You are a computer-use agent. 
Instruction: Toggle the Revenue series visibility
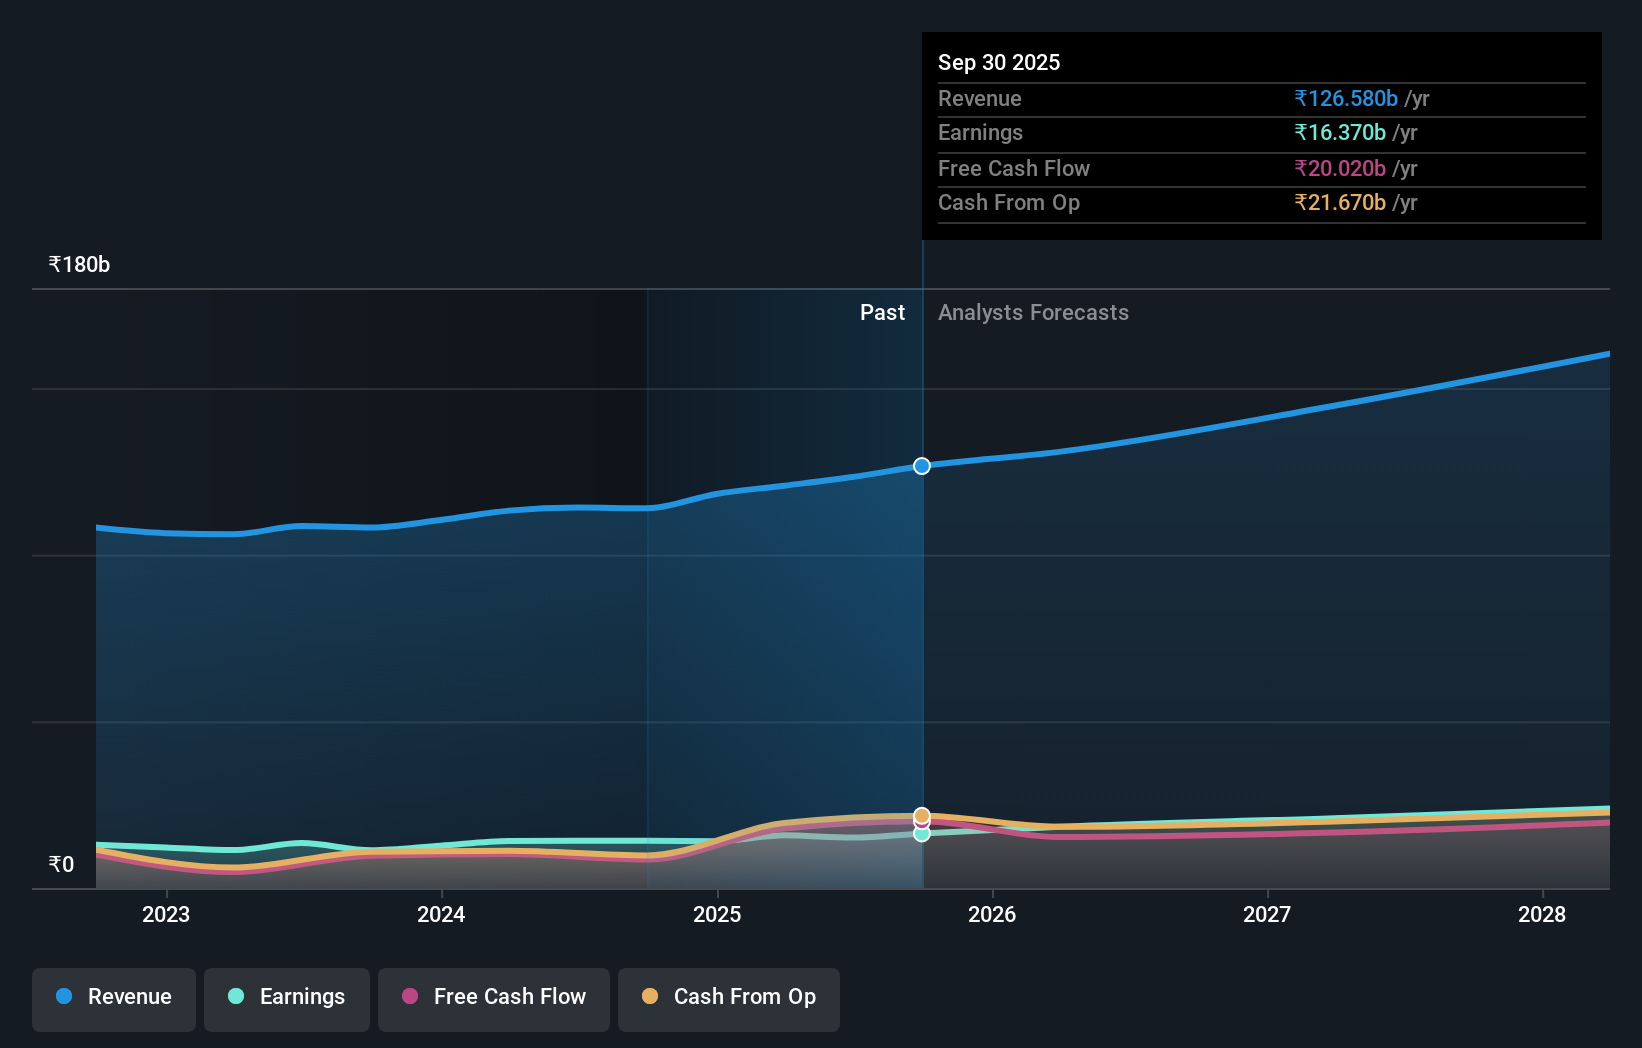click(113, 999)
